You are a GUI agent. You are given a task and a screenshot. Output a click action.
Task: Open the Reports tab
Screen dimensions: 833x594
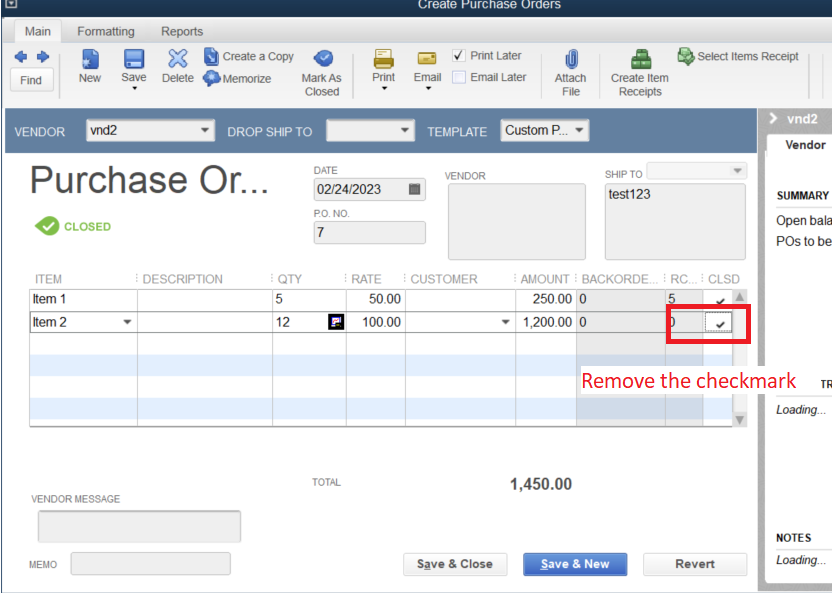(181, 31)
